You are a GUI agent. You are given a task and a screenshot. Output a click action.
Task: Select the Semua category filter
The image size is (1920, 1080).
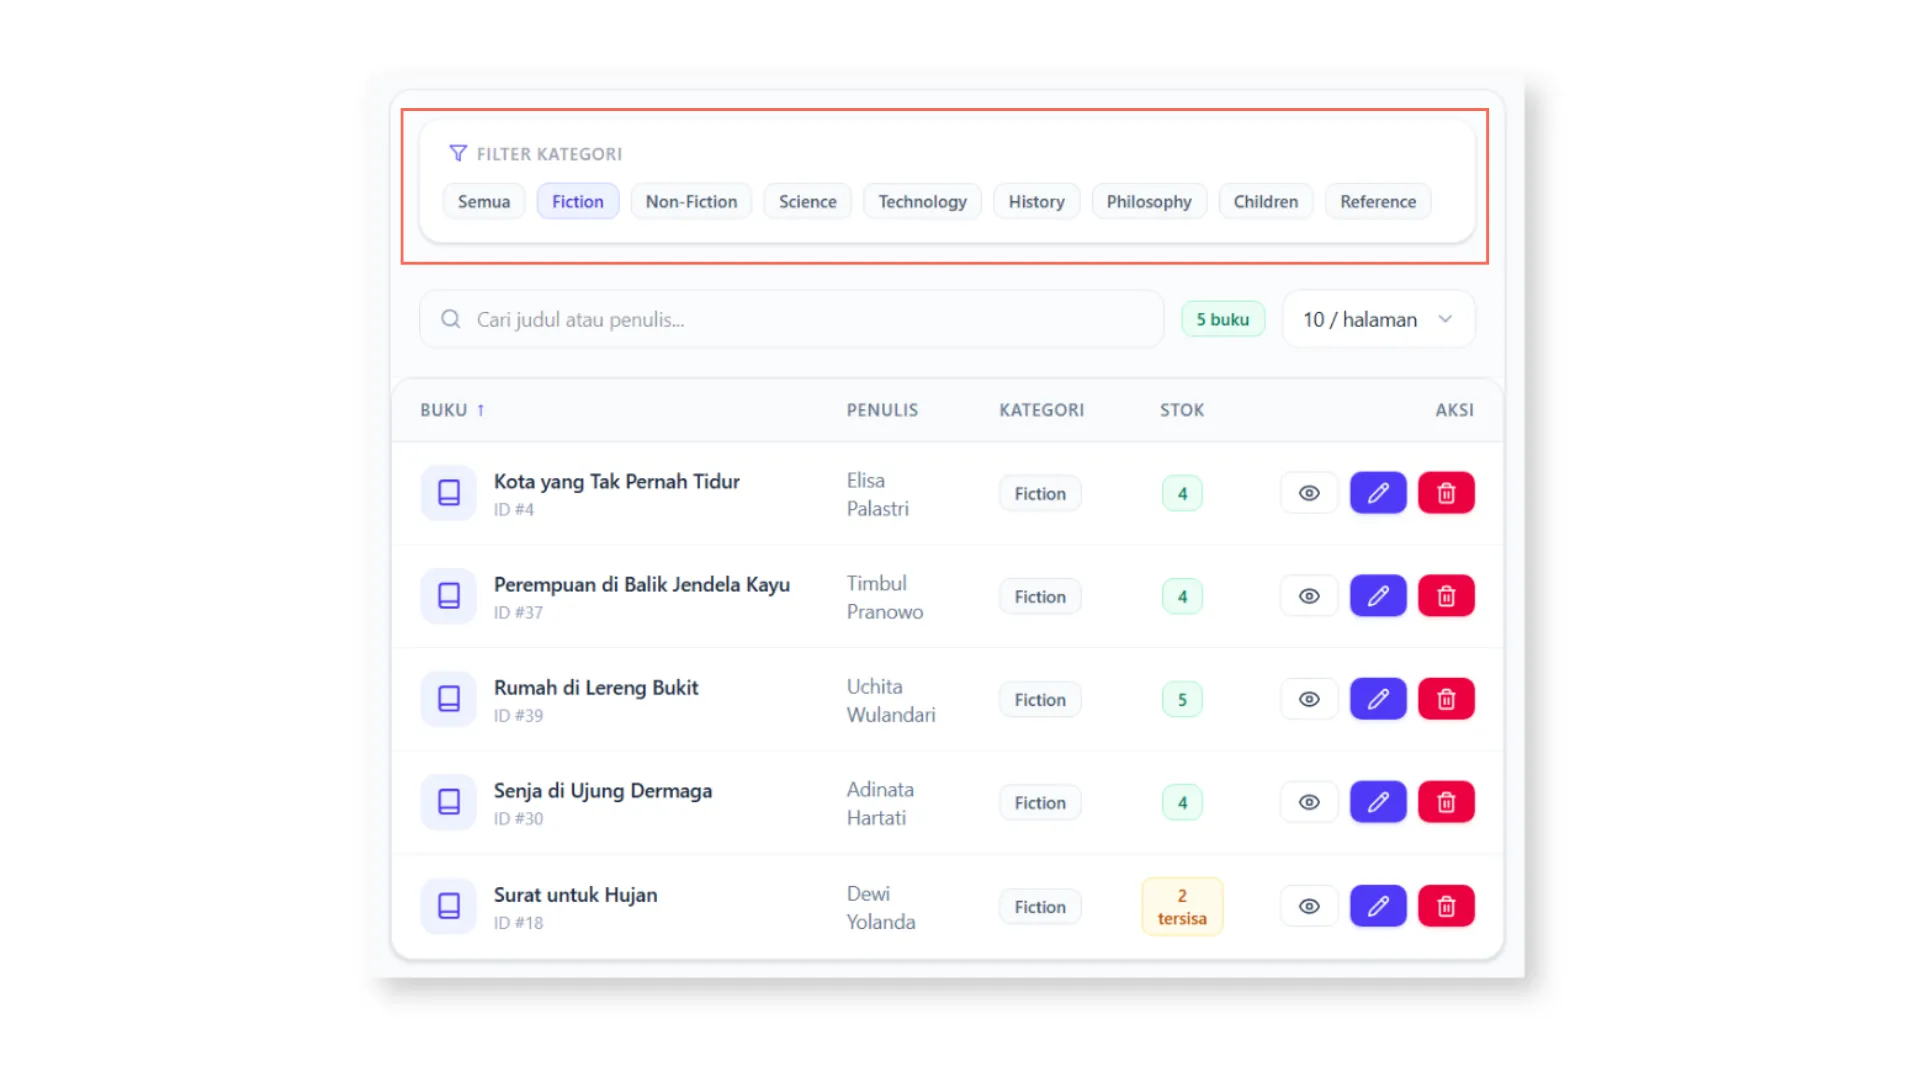click(484, 201)
